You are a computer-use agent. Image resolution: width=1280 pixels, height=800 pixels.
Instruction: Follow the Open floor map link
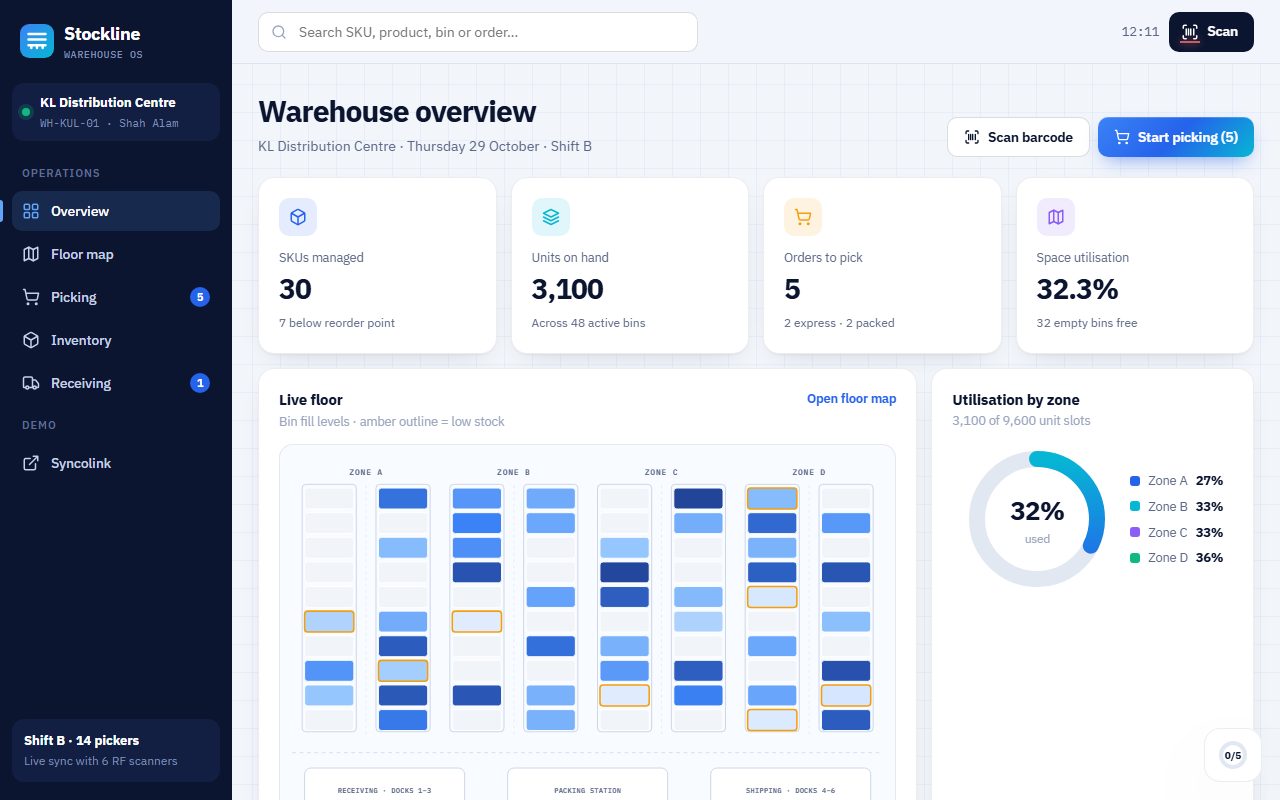point(852,399)
